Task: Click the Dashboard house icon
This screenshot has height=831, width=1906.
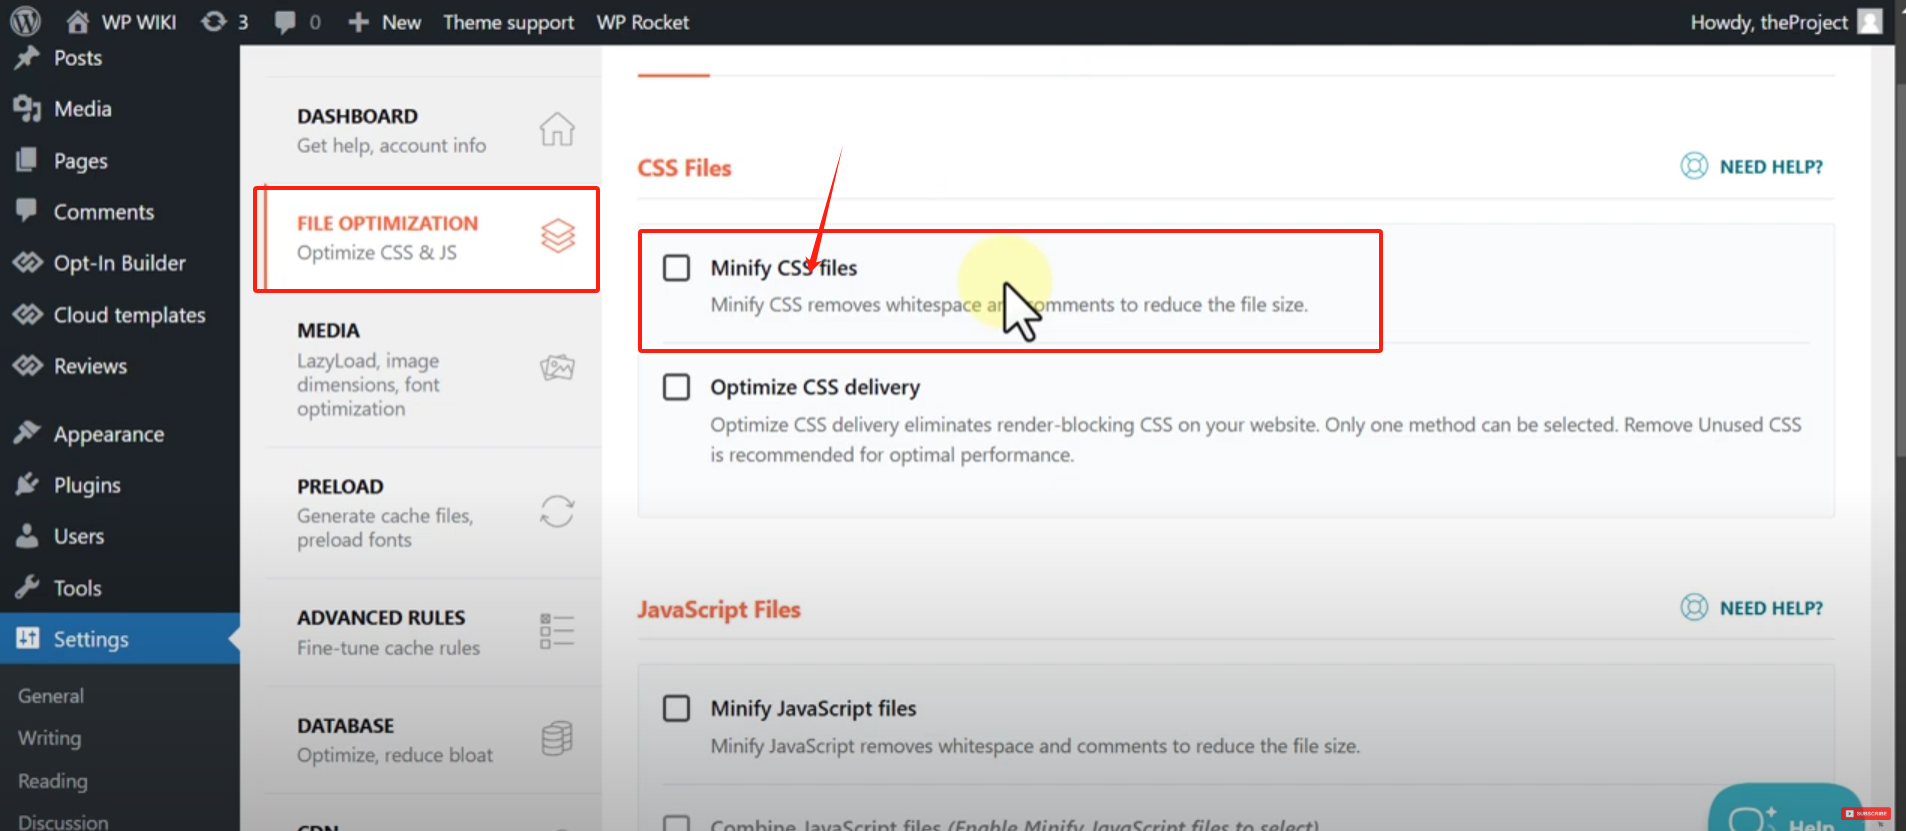Action: [x=557, y=130]
